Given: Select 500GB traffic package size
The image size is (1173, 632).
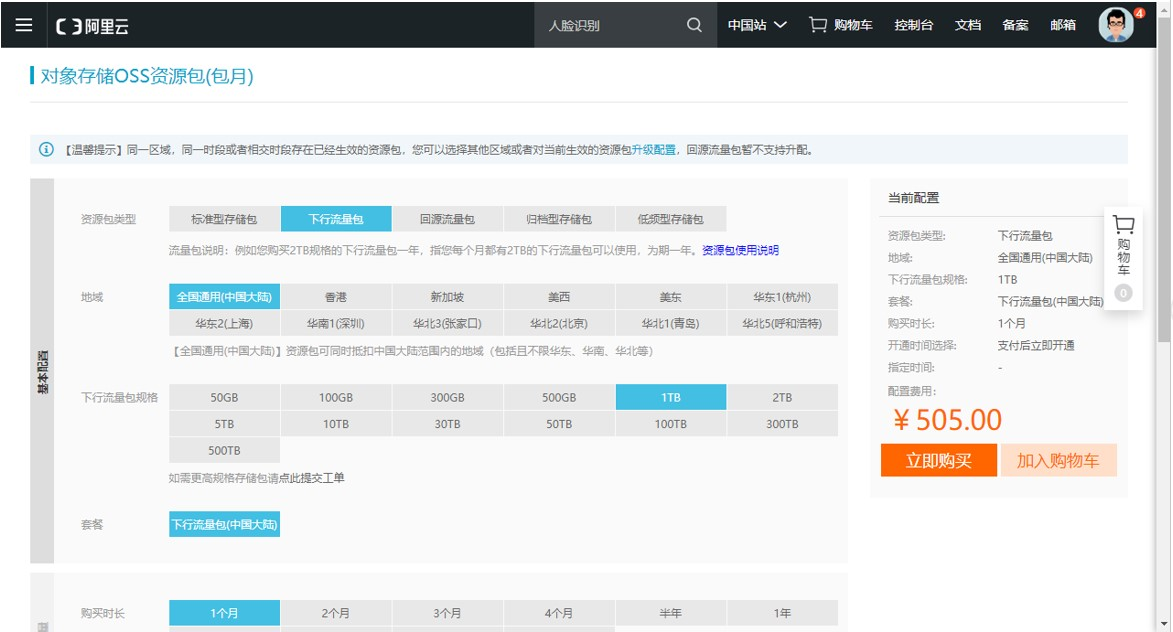Looking at the screenshot, I should pos(559,397).
